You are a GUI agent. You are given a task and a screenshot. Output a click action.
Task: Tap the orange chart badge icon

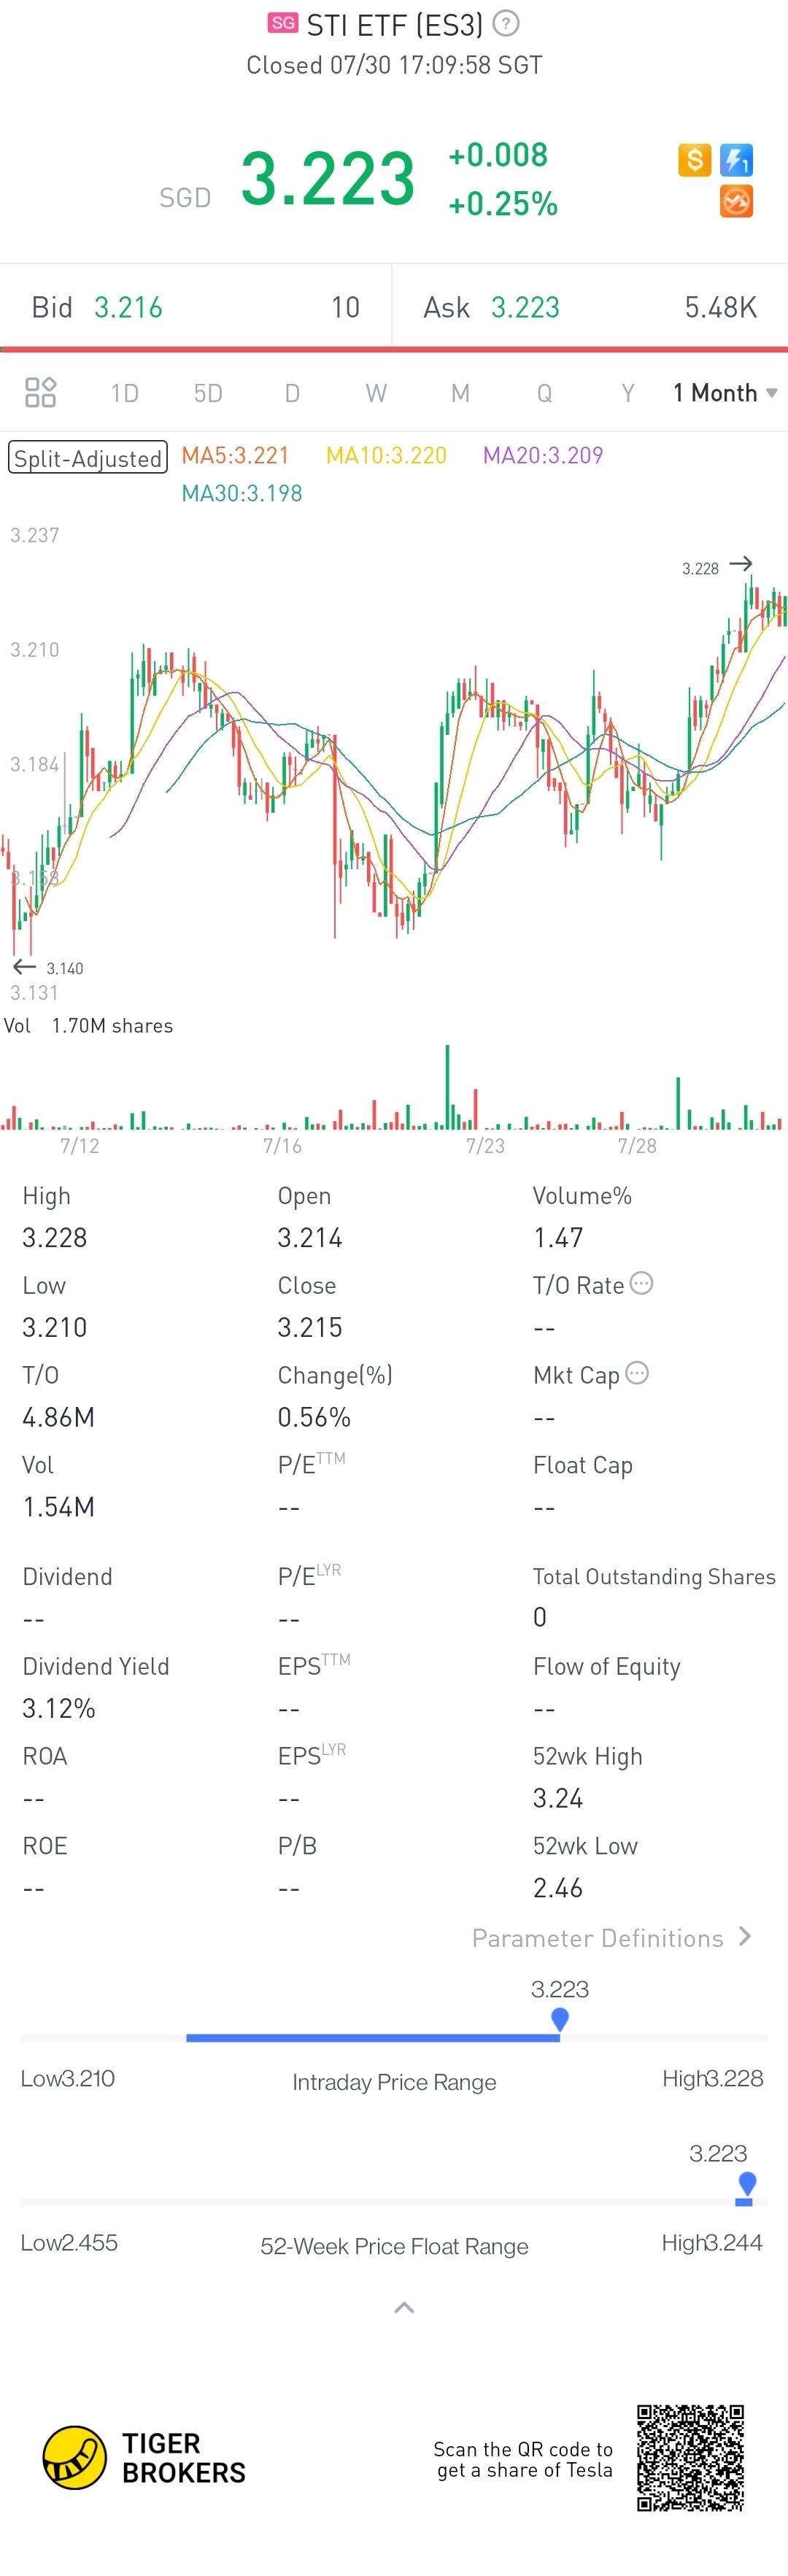click(737, 201)
